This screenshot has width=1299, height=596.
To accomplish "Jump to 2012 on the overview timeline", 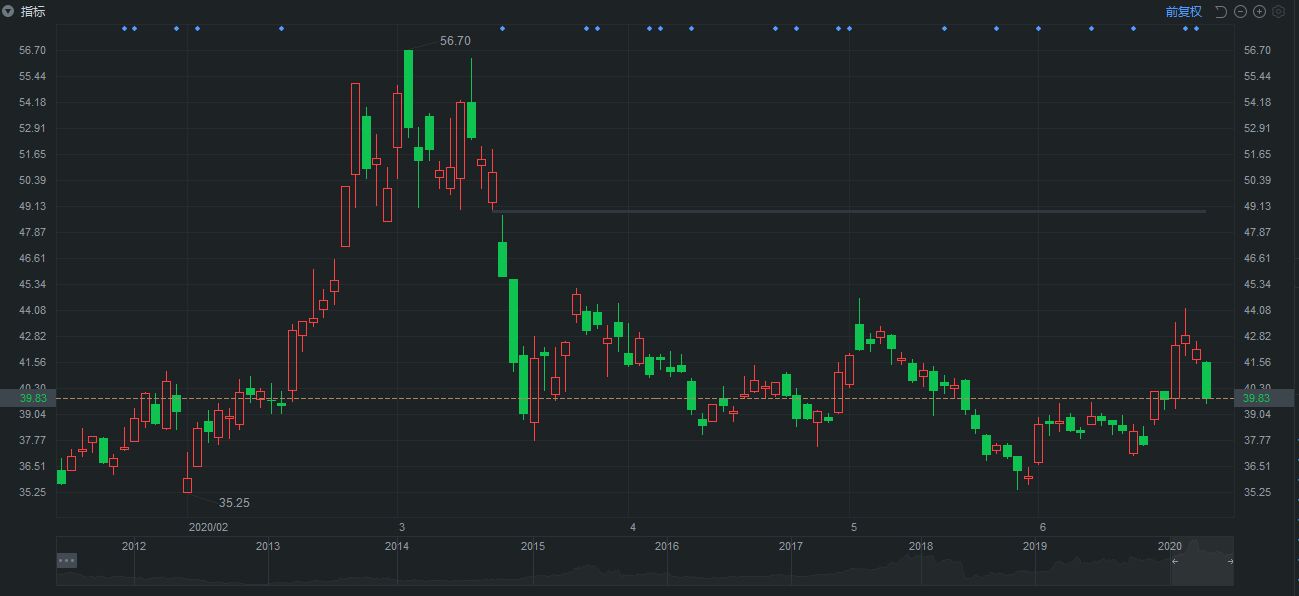I will click(134, 546).
